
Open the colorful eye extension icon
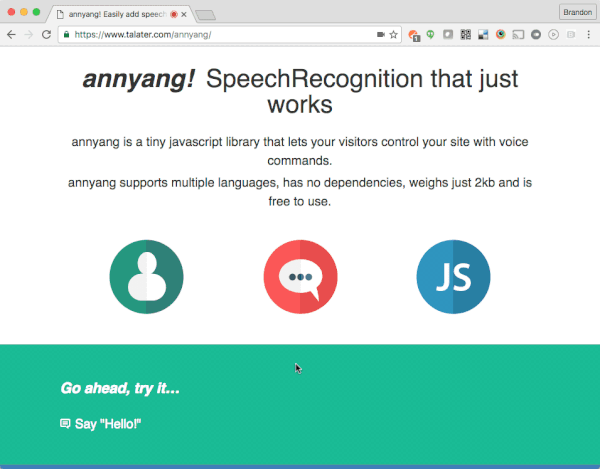(x=501, y=35)
